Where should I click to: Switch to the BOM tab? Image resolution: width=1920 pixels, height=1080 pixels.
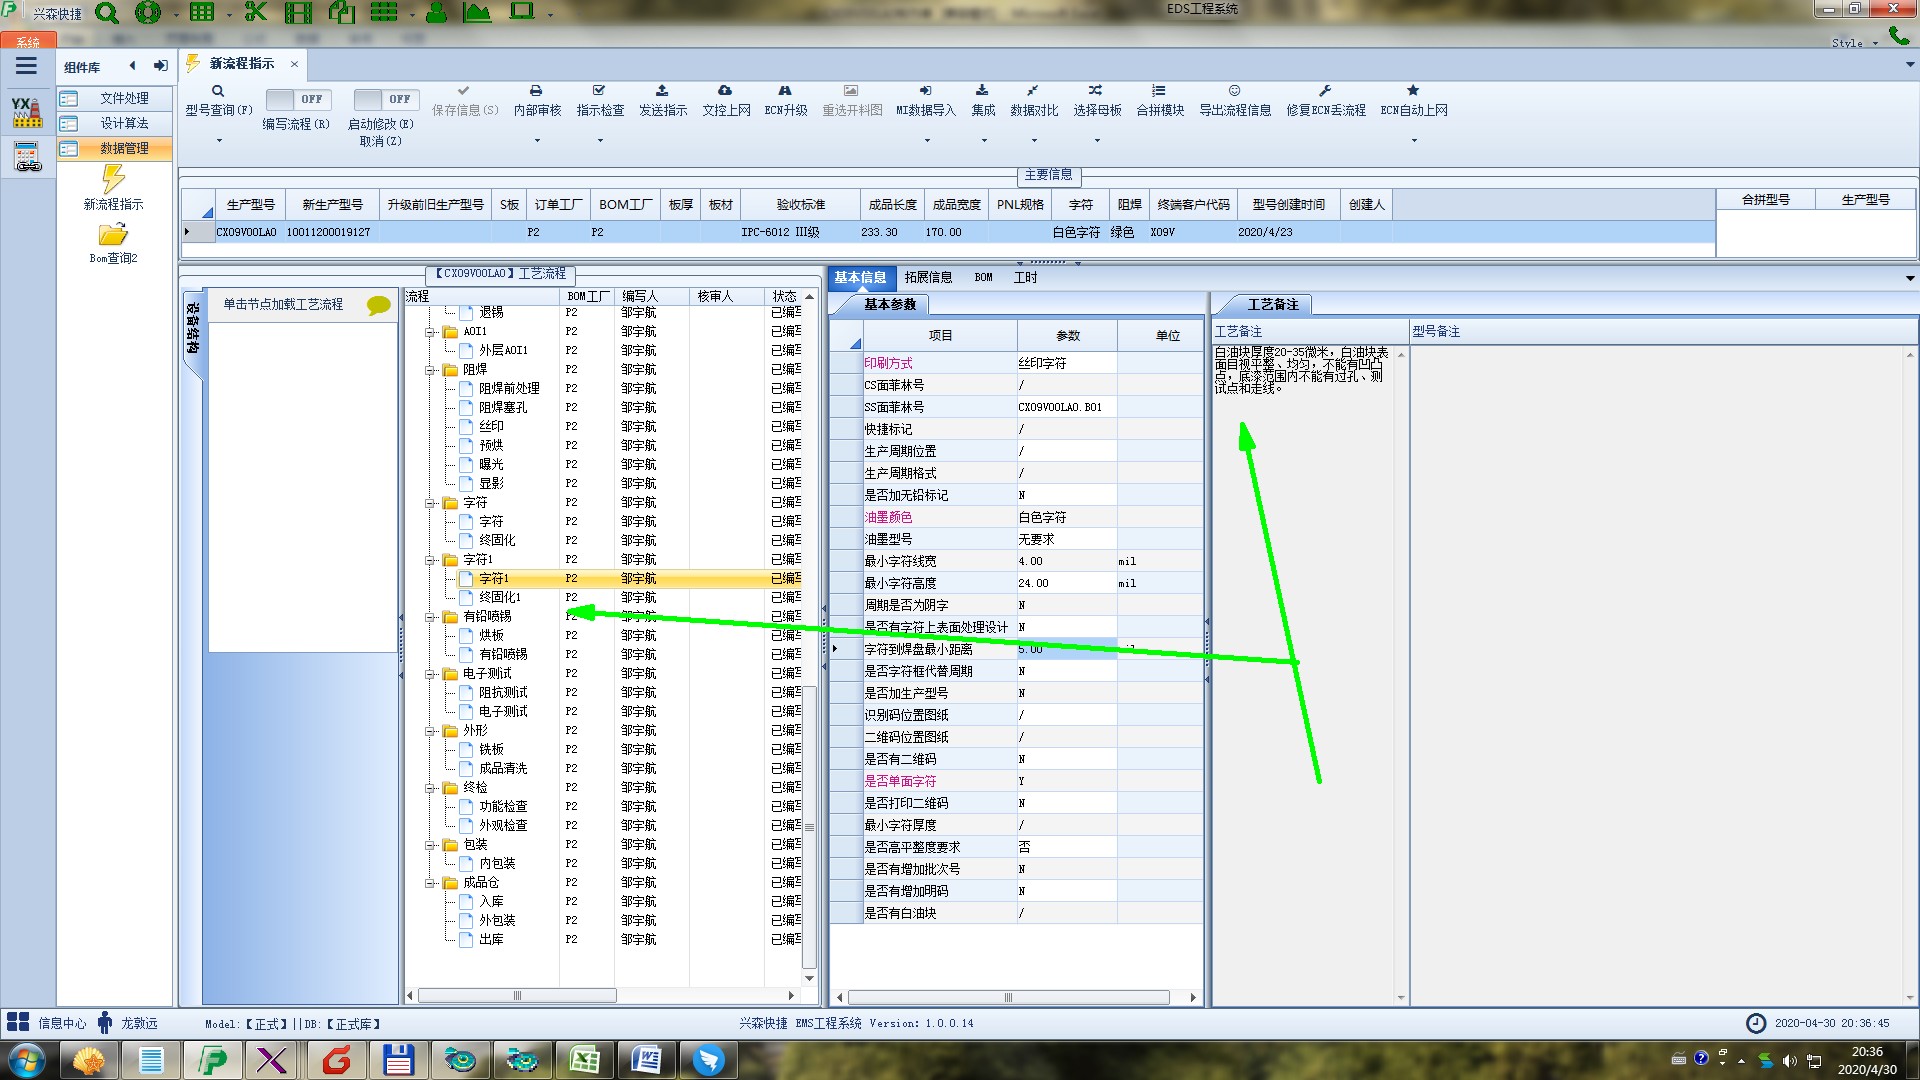[x=983, y=277]
